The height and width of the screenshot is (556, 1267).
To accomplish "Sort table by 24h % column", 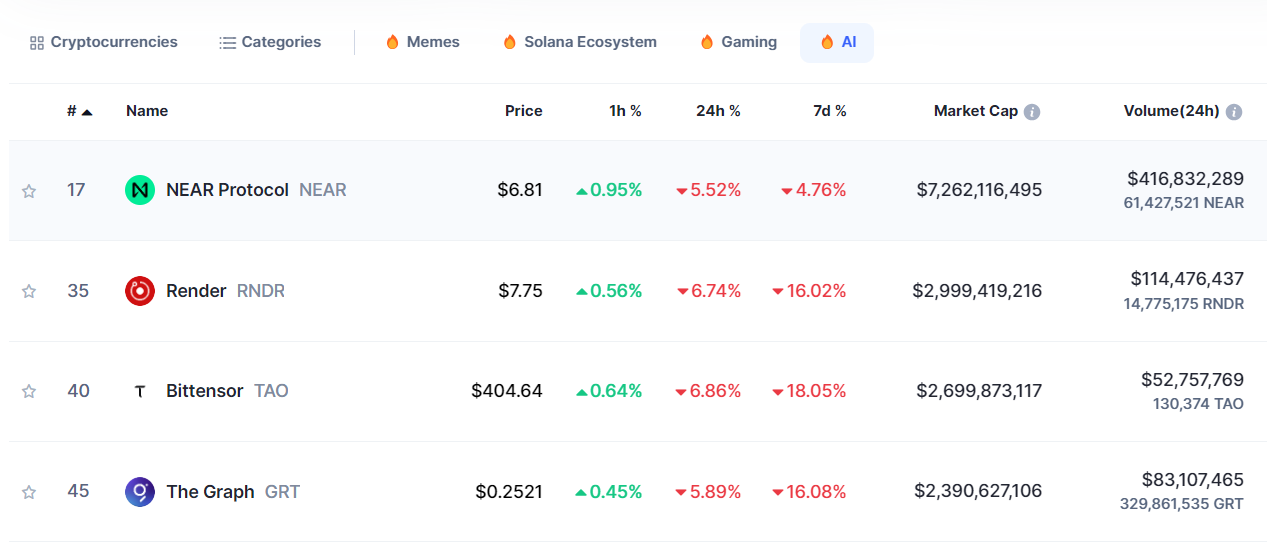I will click(x=718, y=111).
